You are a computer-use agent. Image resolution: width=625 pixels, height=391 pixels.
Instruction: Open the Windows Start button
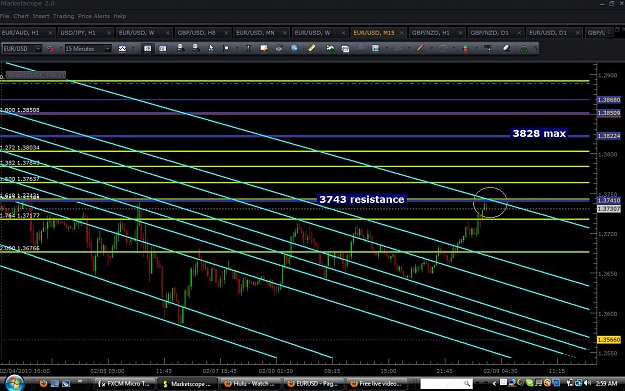14,383
